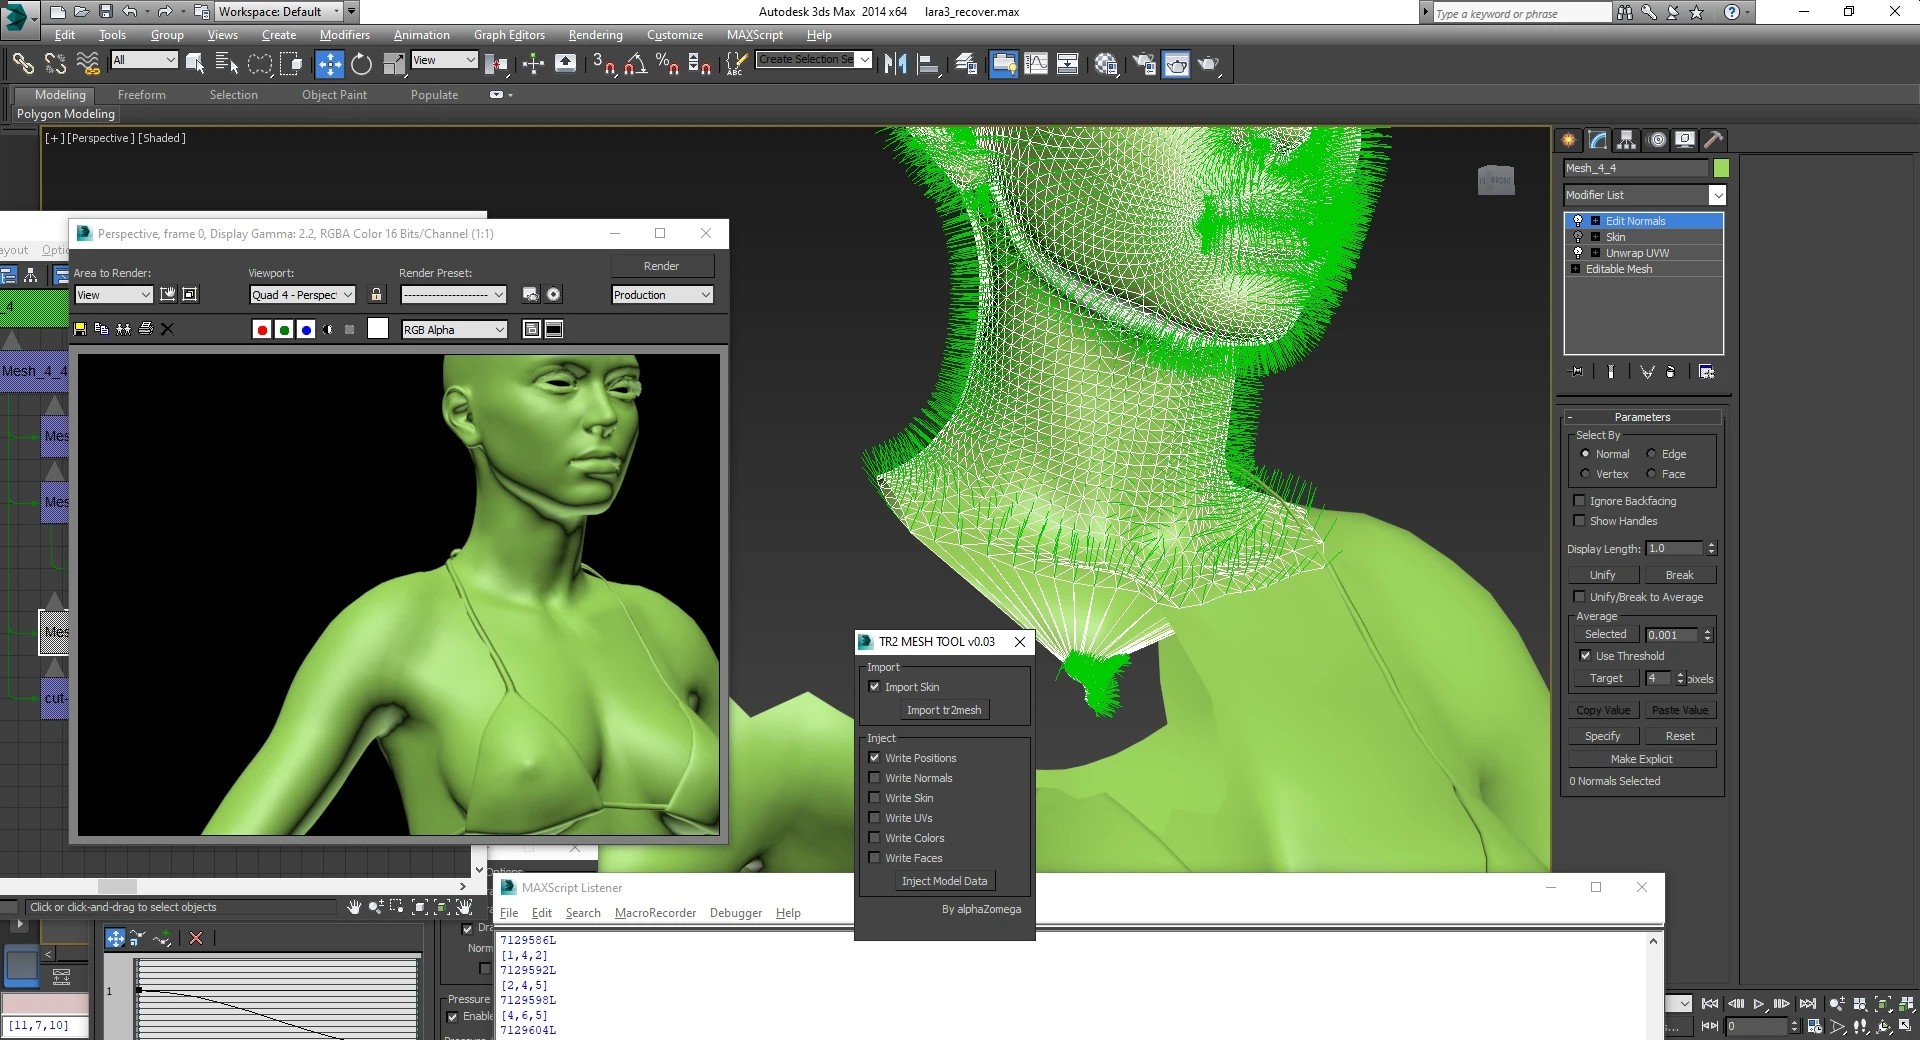Open the Production render mode dropdown
Image resolution: width=1920 pixels, height=1040 pixels.
662,295
